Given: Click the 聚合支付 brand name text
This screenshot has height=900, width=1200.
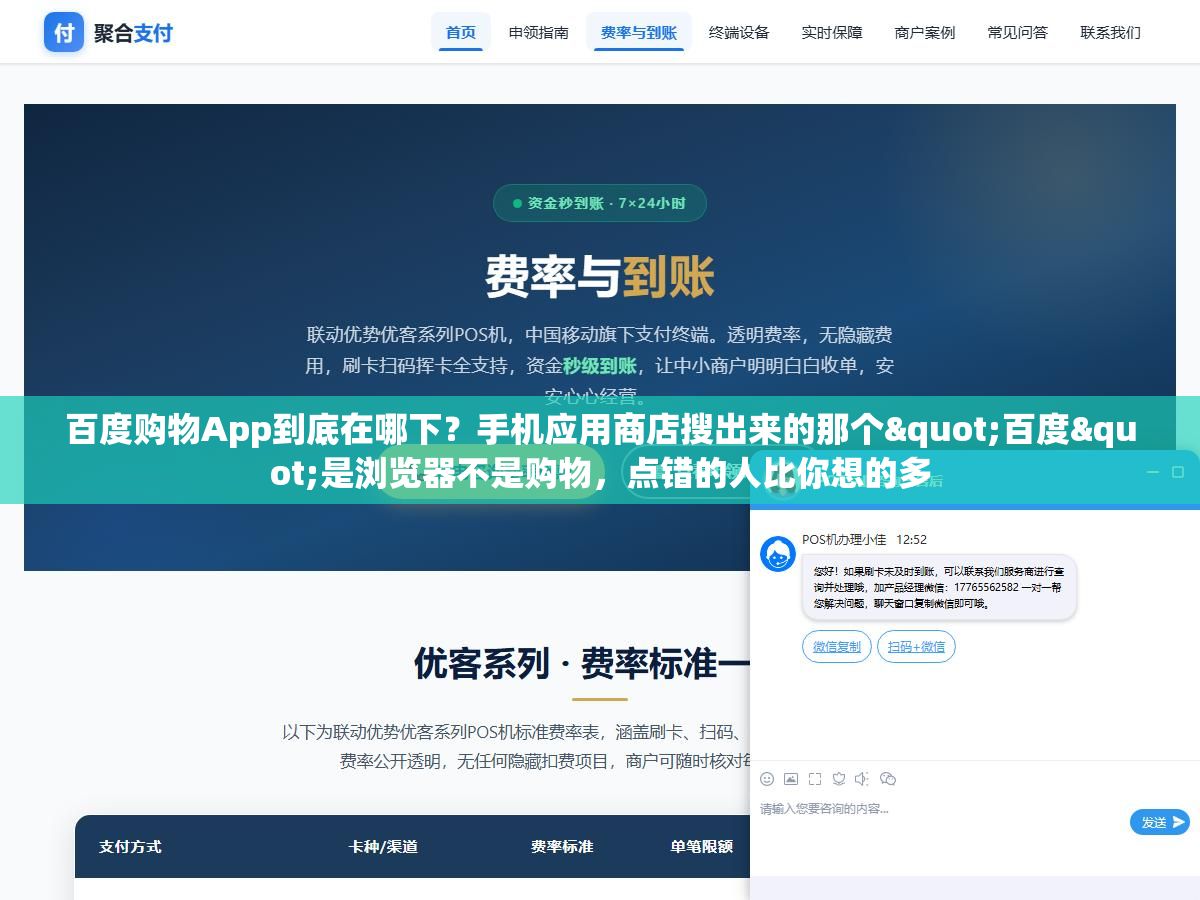Looking at the screenshot, I should click(x=134, y=33).
